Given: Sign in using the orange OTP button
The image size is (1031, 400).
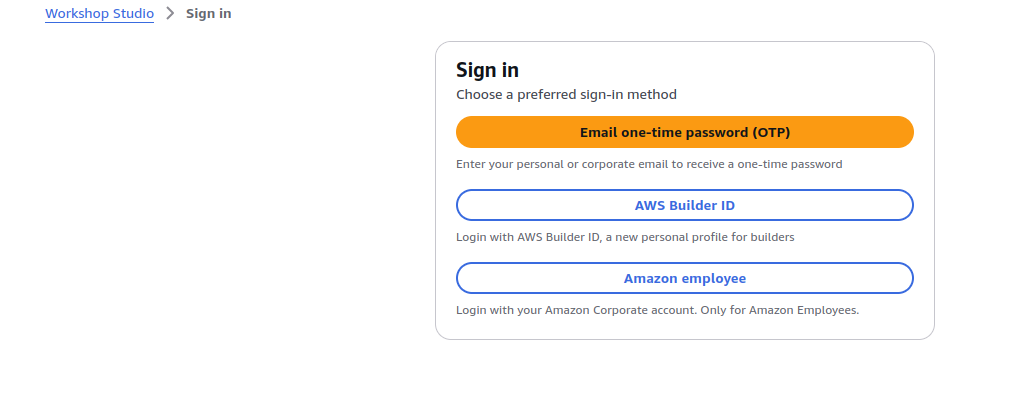Looking at the screenshot, I should pyautogui.click(x=684, y=132).
